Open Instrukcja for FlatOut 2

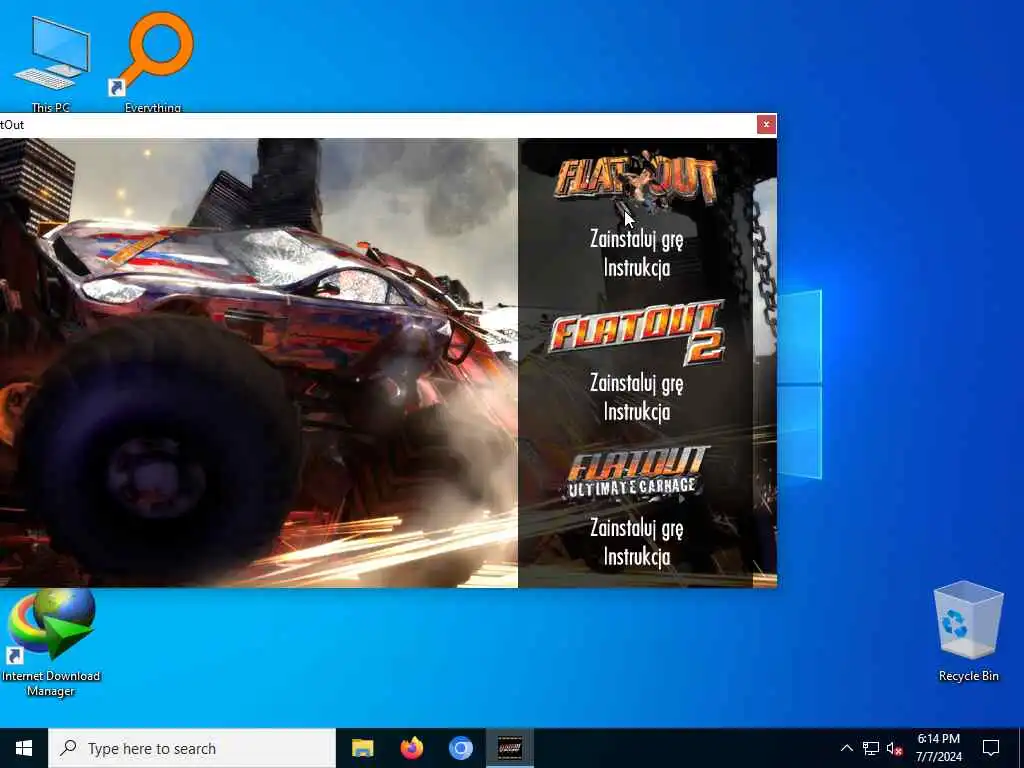coord(637,412)
